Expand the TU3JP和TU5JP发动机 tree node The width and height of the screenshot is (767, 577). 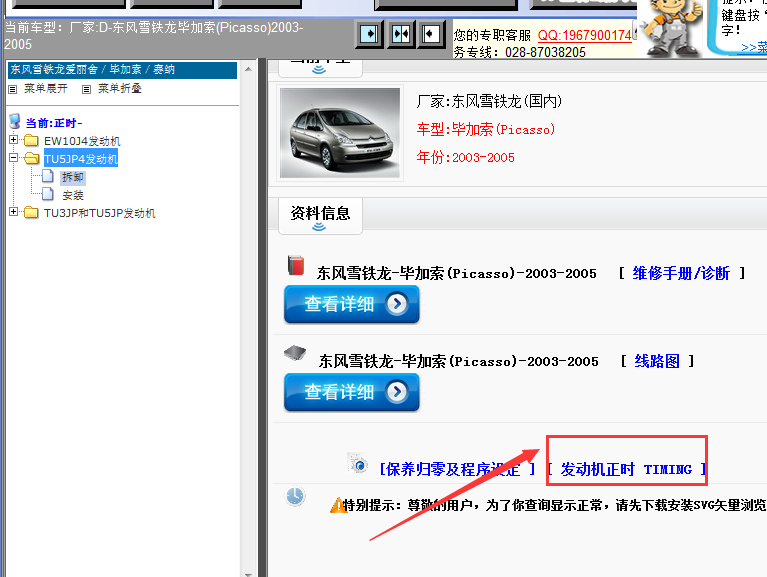click(x=14, y=212)
